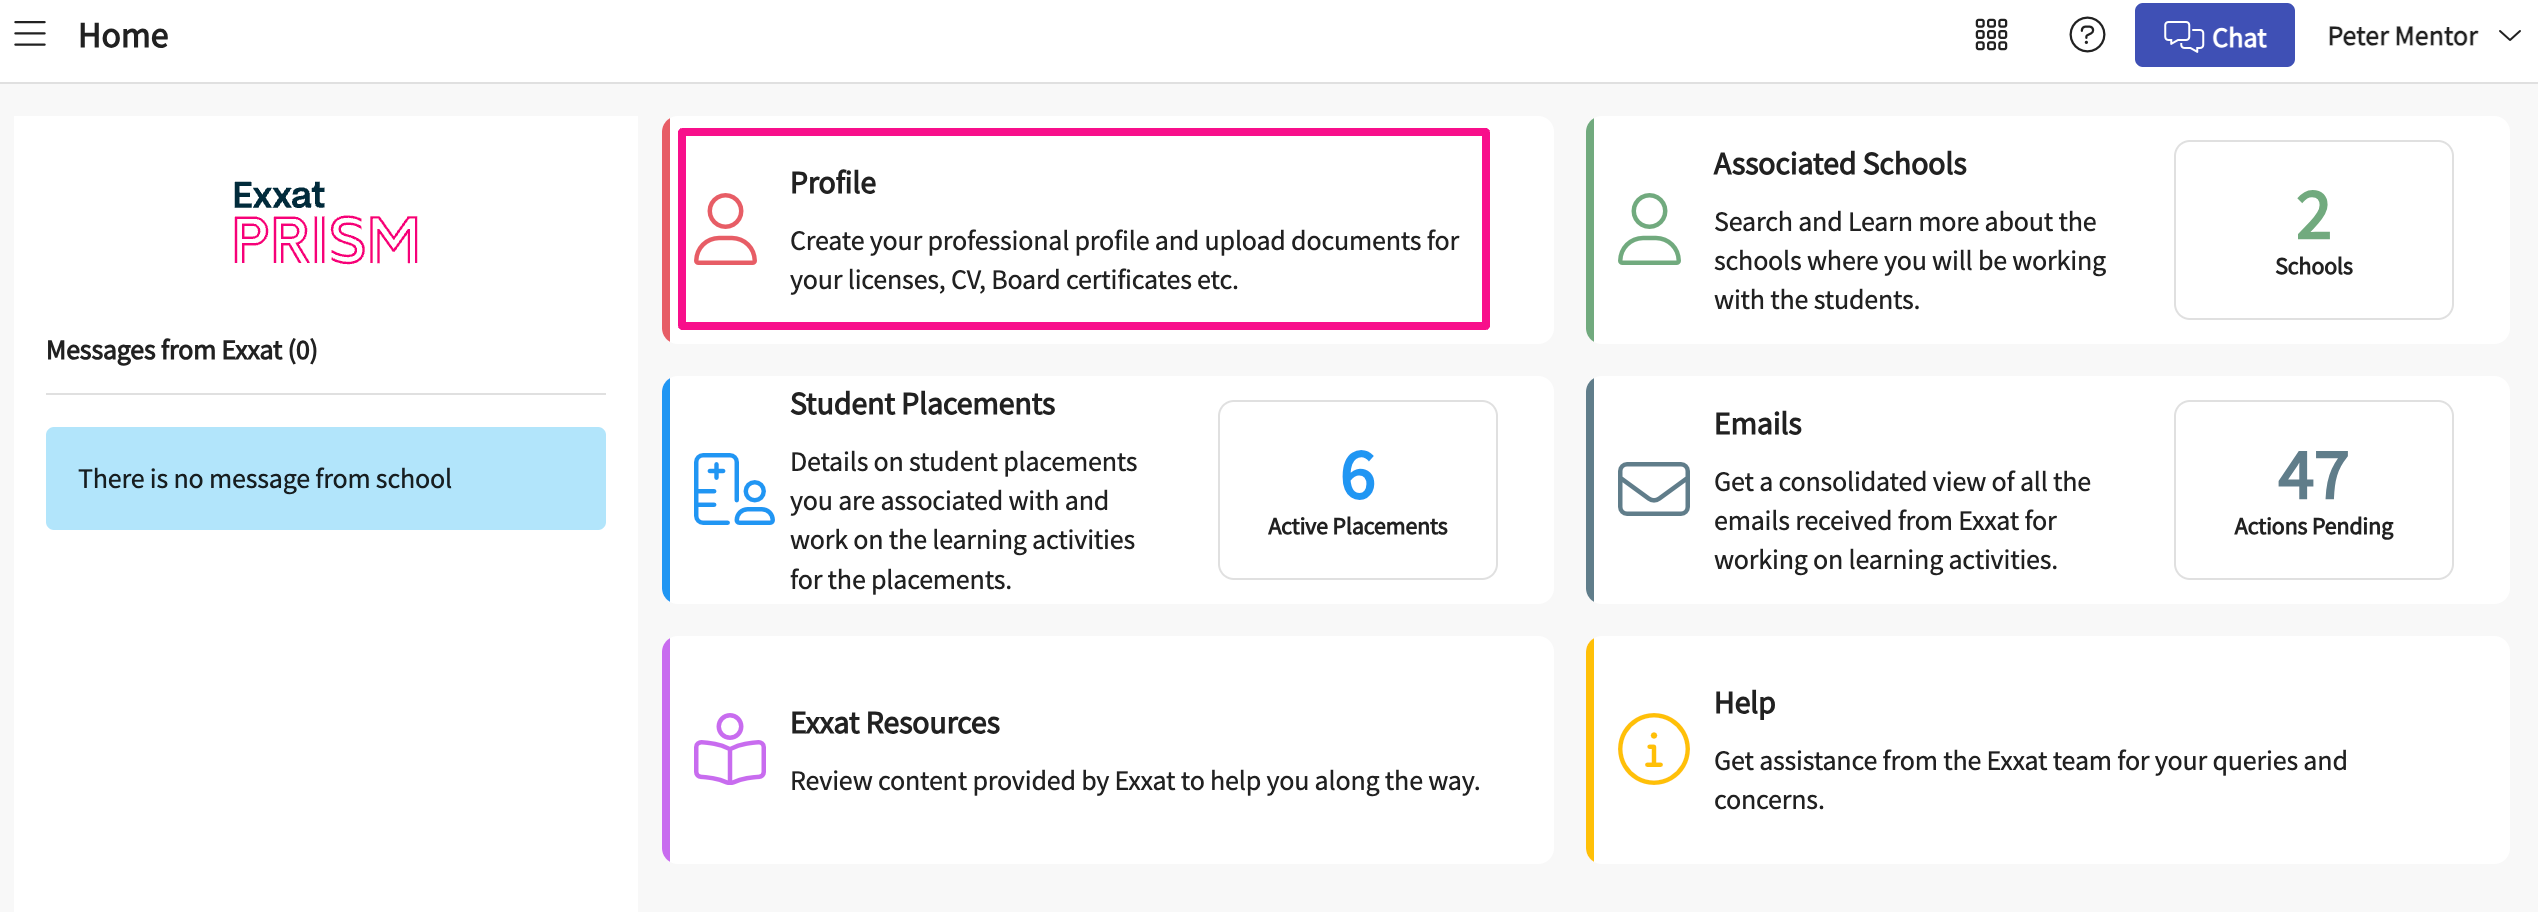
Task: Go to Student Placements heading
Action: click(x=922, y=404)
